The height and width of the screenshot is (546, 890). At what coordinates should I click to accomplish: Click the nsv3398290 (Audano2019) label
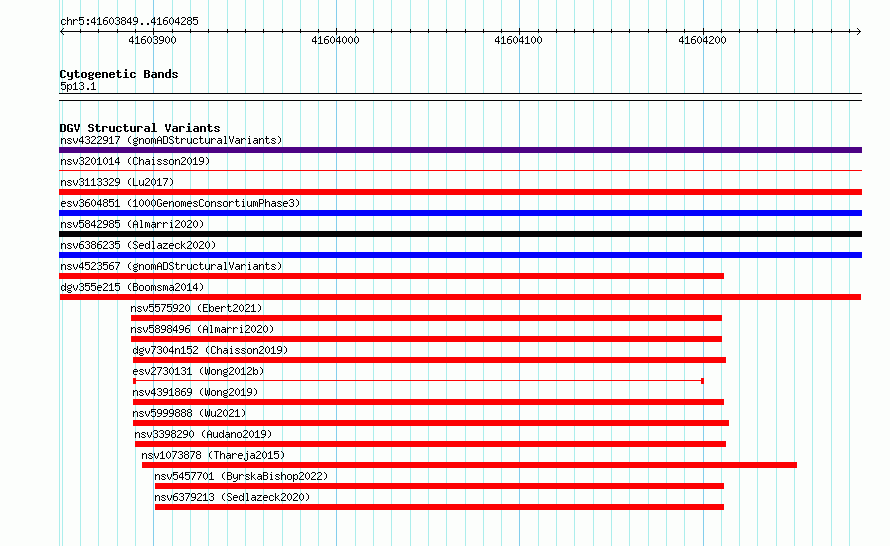point(203,434)
